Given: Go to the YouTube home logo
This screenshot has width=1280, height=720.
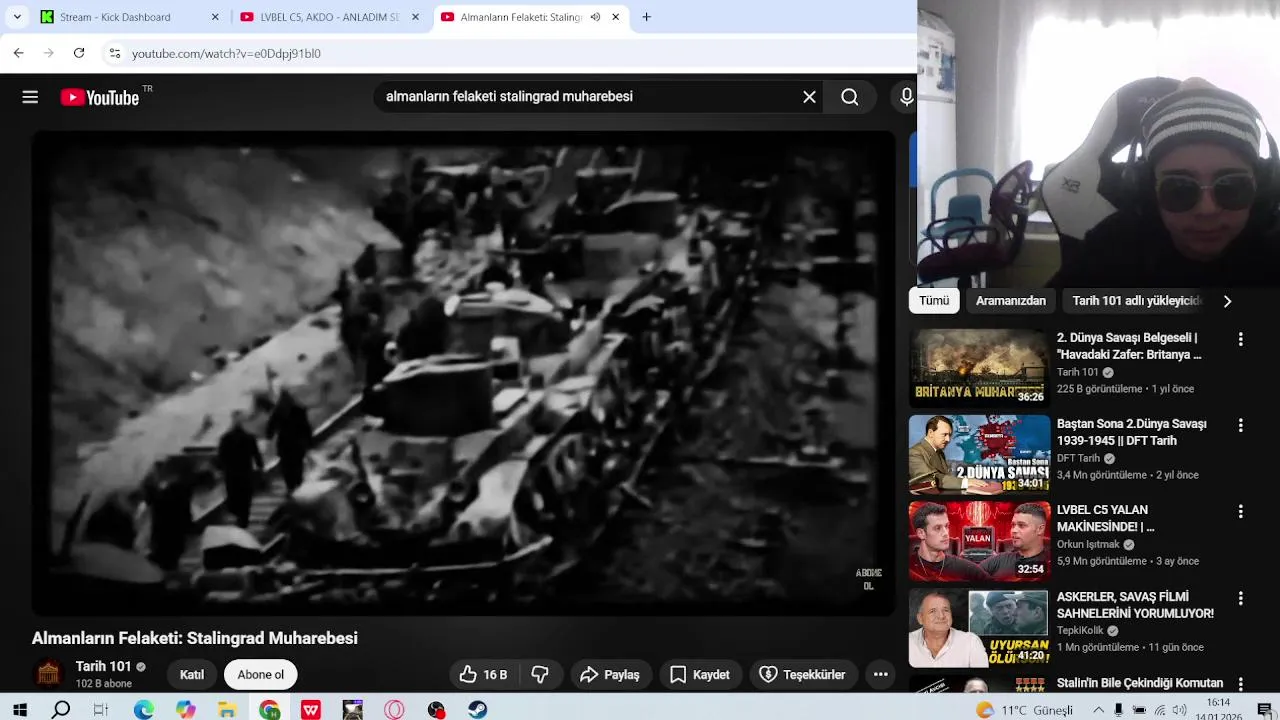Looking at the screenshot, I should [100, 97].
